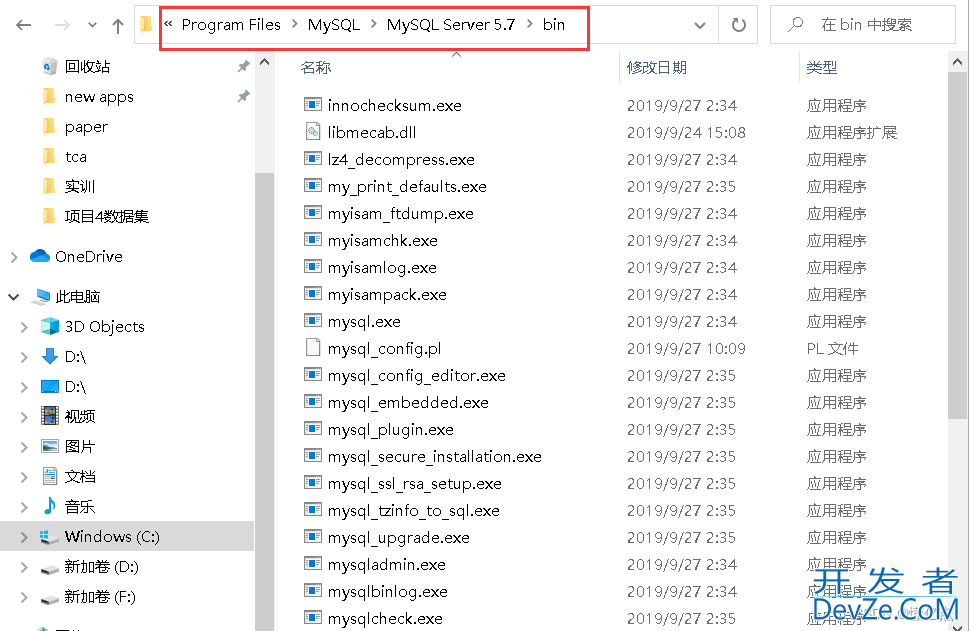
Task: Click the folder icon in address bar
Action: pyautogui.click(x=146, y=25)
